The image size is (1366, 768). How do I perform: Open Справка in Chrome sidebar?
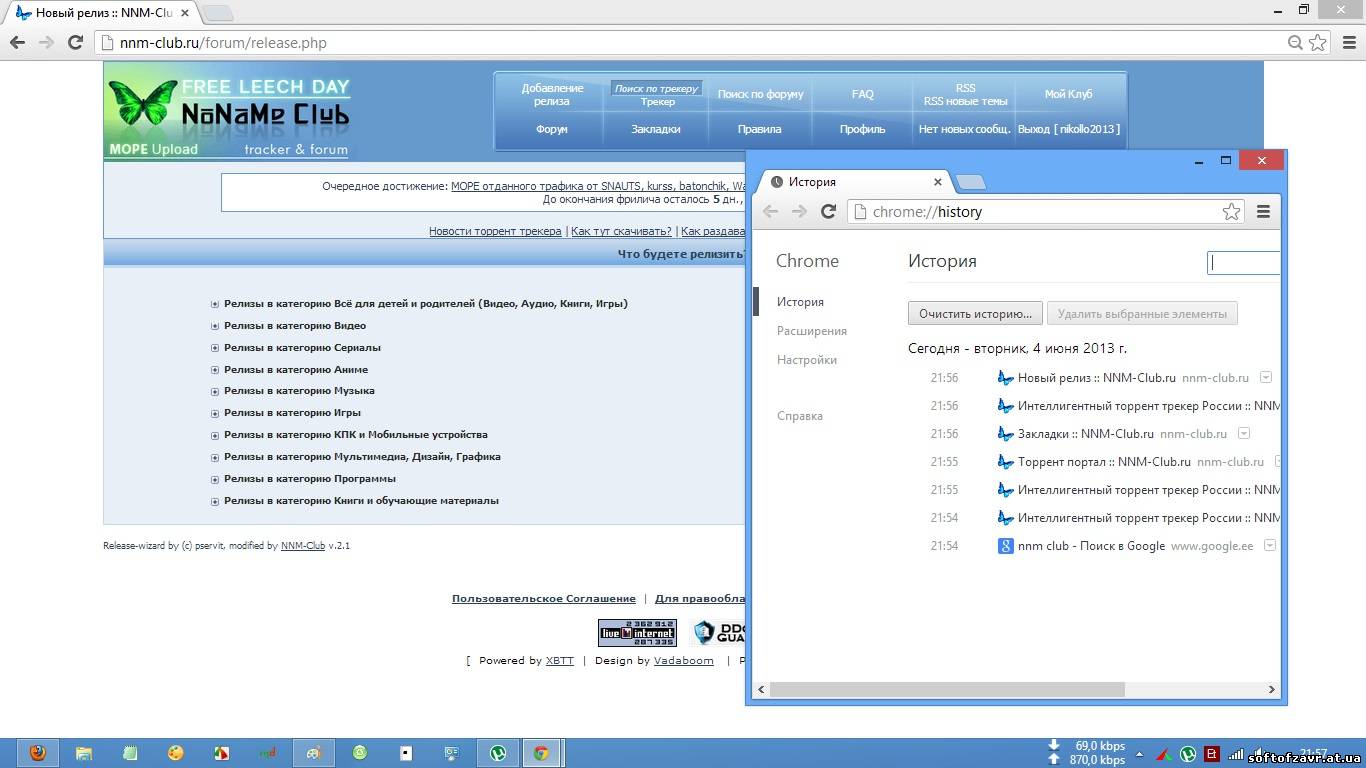pos(800,416)
